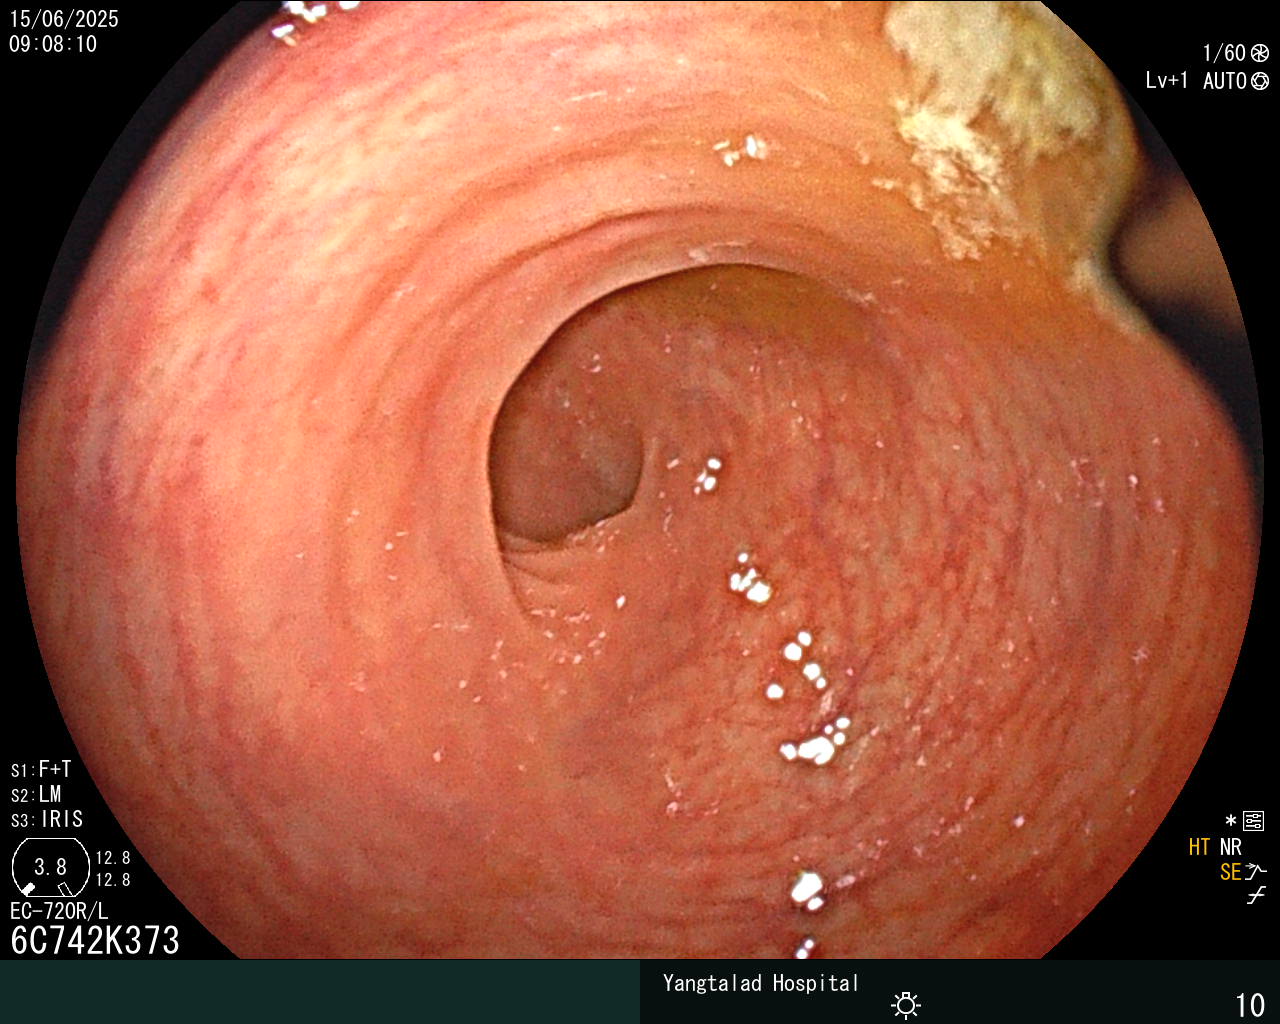Click the Yangtalad Hospital name
This screenshot has width=1280, height=1024.
(x=761, y=983)
